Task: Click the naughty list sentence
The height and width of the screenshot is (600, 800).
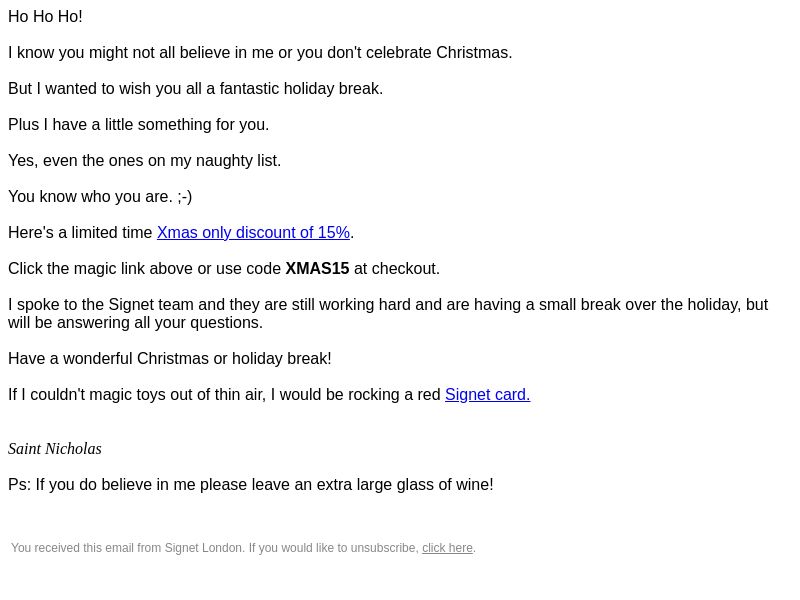Action: pos(144,160)
